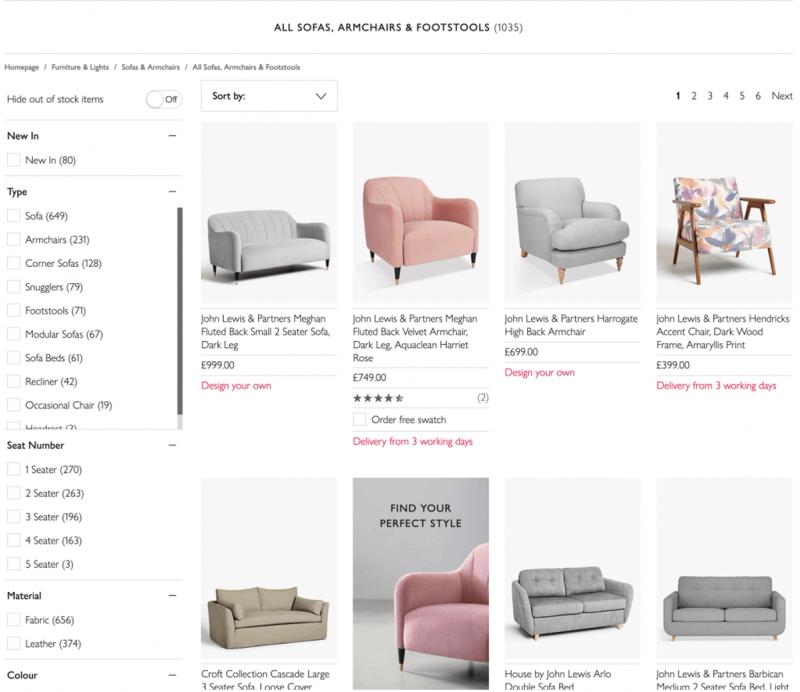The height and width of the screenshot is (692, 800).
Task: Click Design your own under £699.00 armchair
Action: pos(539,373)
